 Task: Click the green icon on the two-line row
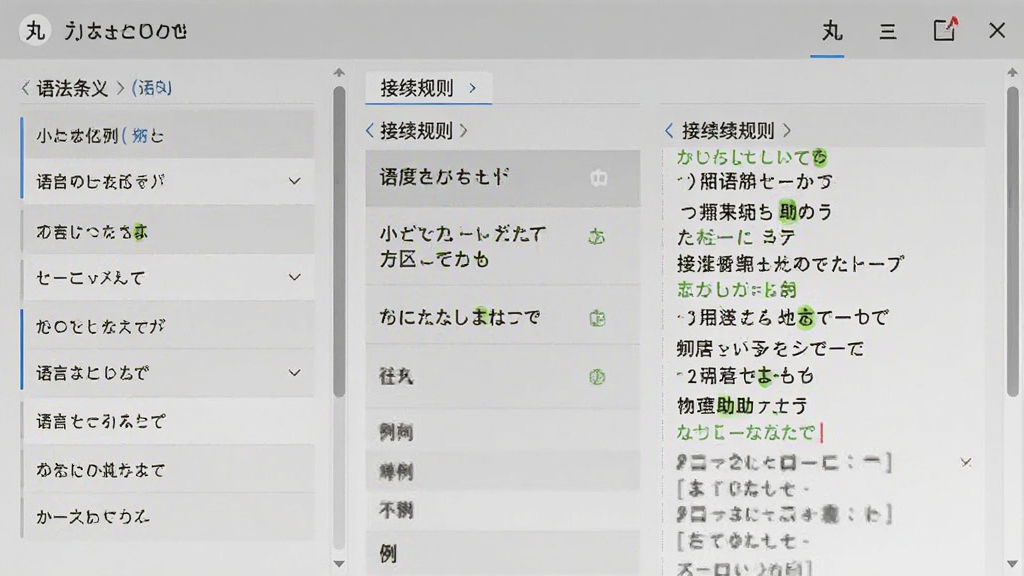coord(597,236)
